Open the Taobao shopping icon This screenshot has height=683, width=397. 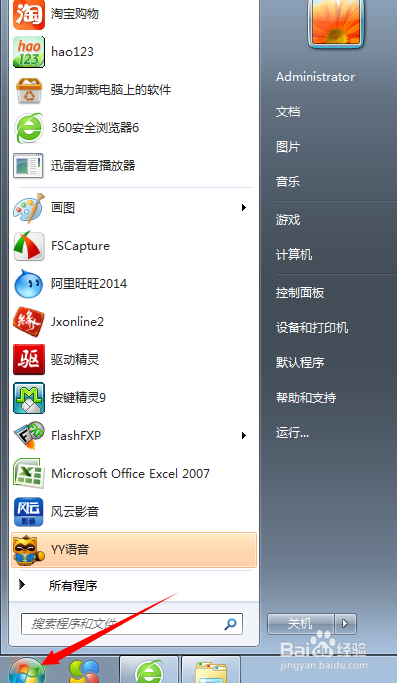coord(29,14)
